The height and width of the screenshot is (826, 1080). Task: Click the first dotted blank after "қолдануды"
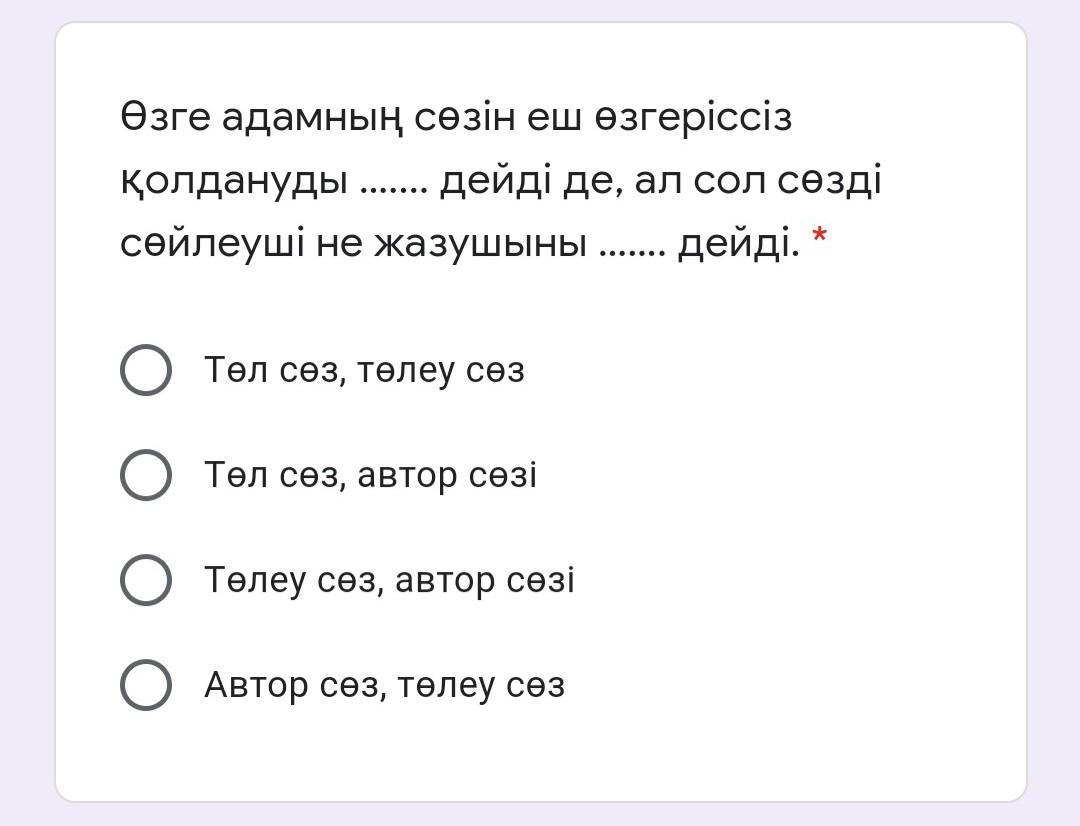(x=393, y=182)
